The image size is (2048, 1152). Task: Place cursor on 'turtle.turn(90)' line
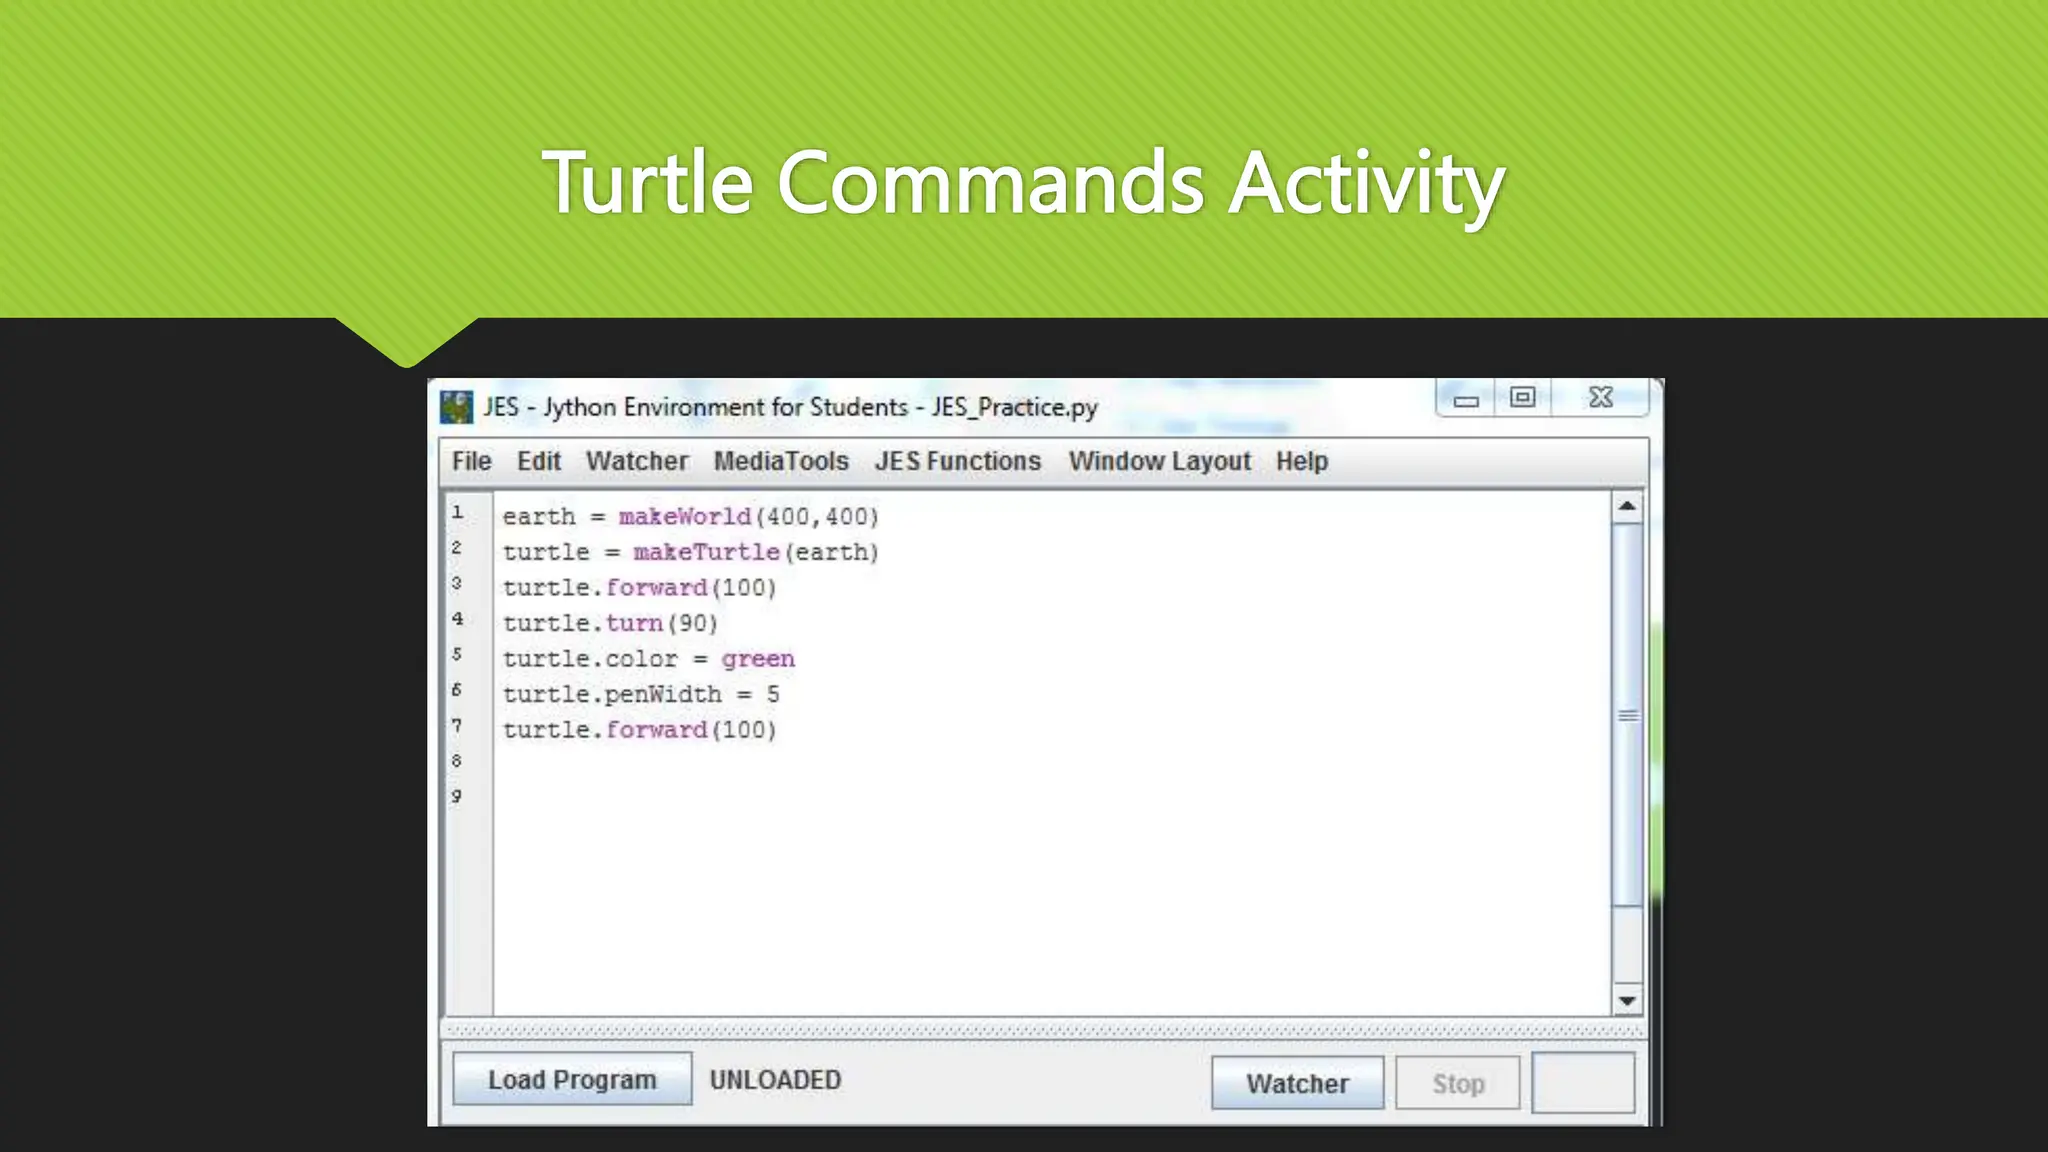point(610,623)
